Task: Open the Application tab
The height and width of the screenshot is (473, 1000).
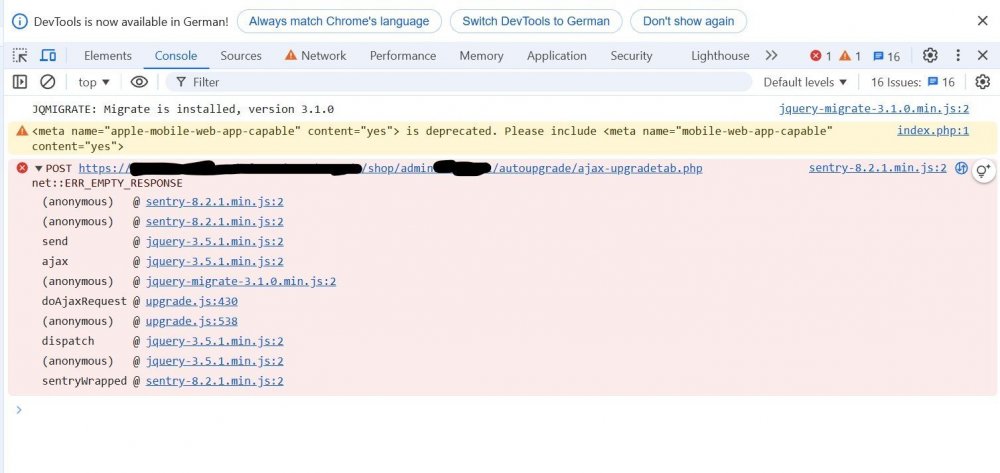Action: pyautogui.click(x=557, y=55)
